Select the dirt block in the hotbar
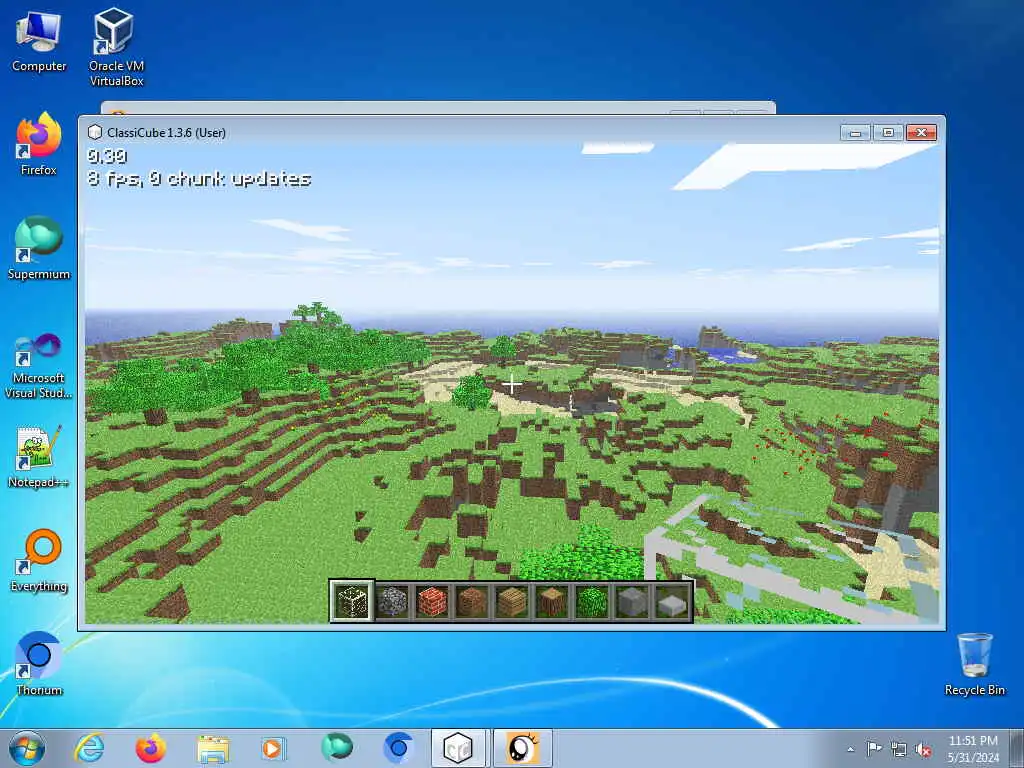 (472, 601)
